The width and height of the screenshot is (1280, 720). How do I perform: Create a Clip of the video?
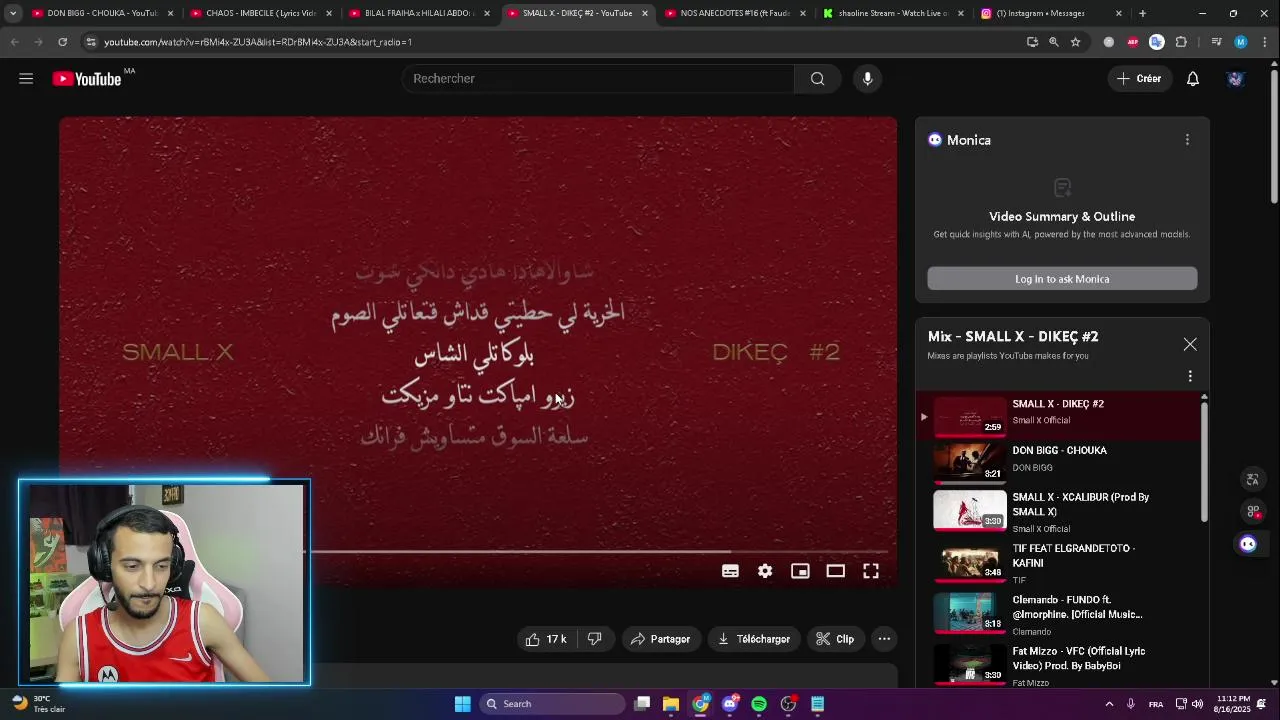point(835,639)
